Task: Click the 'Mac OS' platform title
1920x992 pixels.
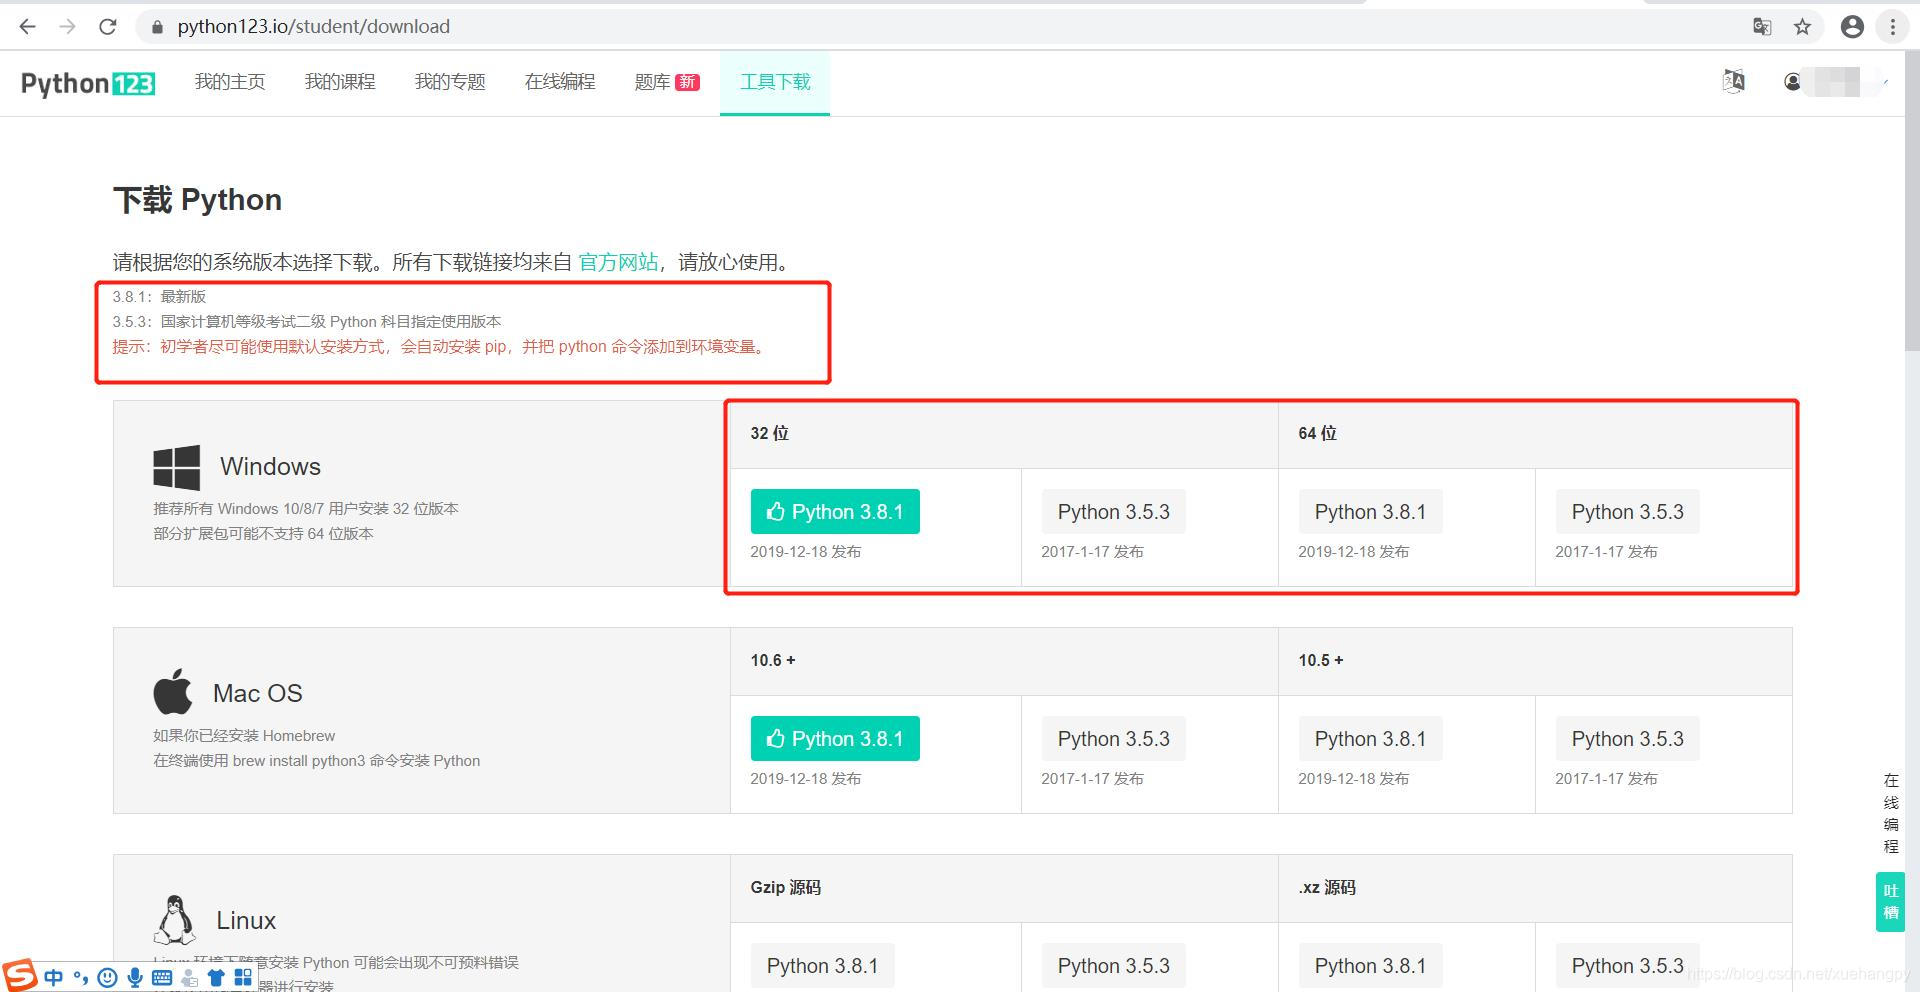Action: (x=257, y=694)
